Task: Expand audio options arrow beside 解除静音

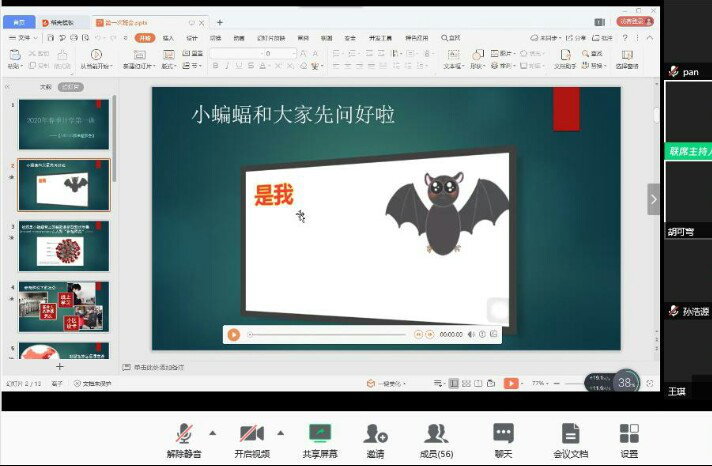Action: click(x=212, y=432)
